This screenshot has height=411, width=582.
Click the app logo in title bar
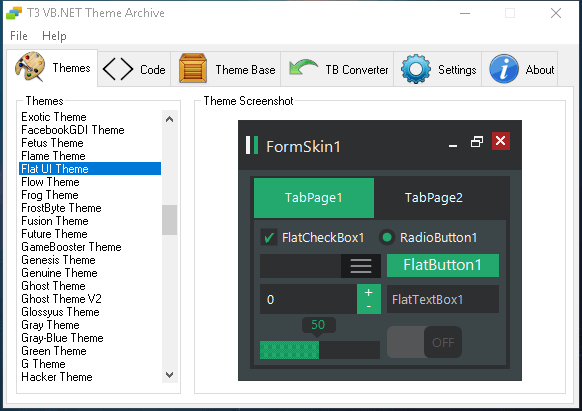(14, 13)
